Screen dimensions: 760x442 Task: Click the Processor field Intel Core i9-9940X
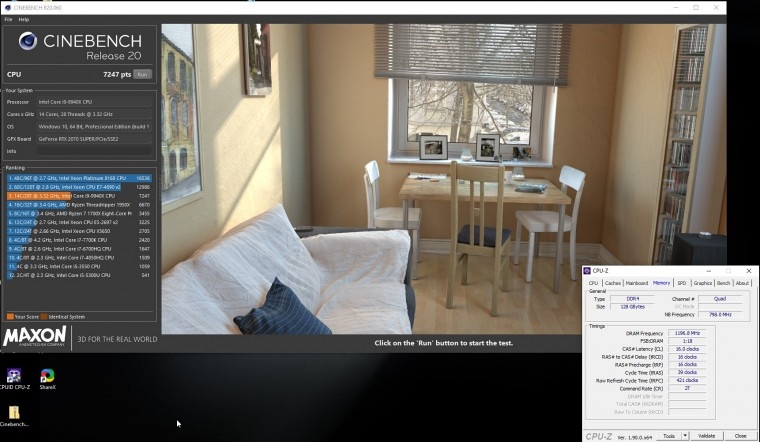pos(94,102)
